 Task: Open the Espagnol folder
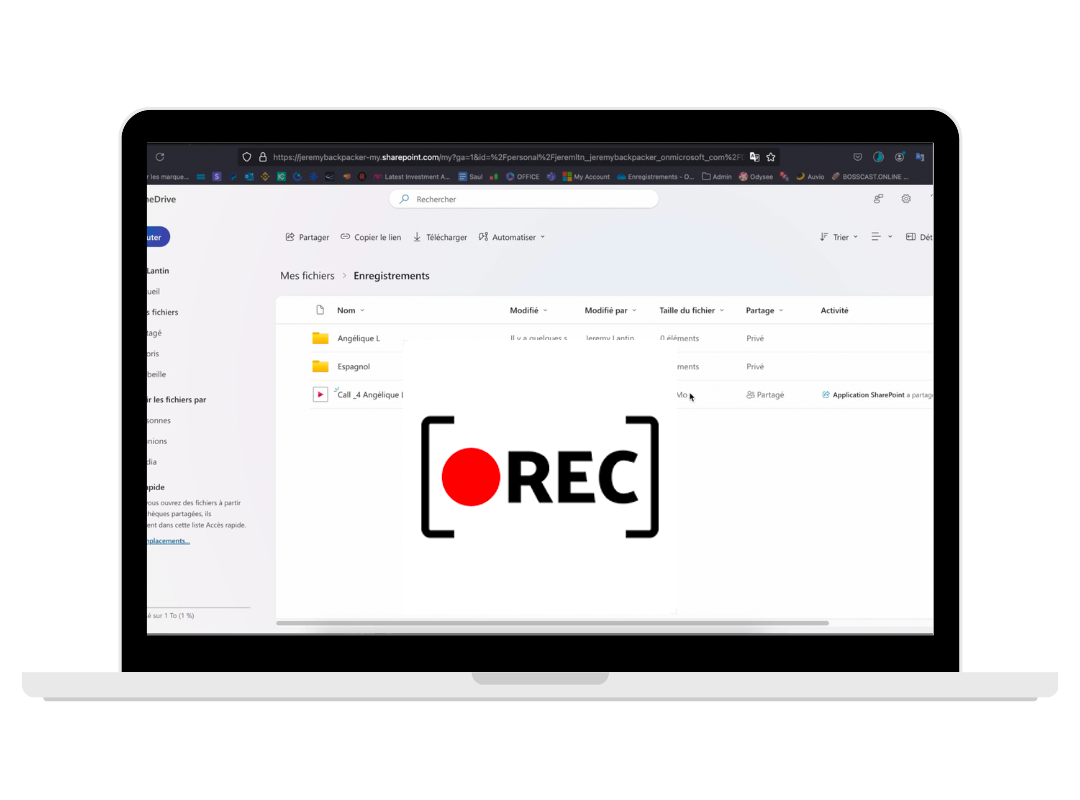[353, 366]
